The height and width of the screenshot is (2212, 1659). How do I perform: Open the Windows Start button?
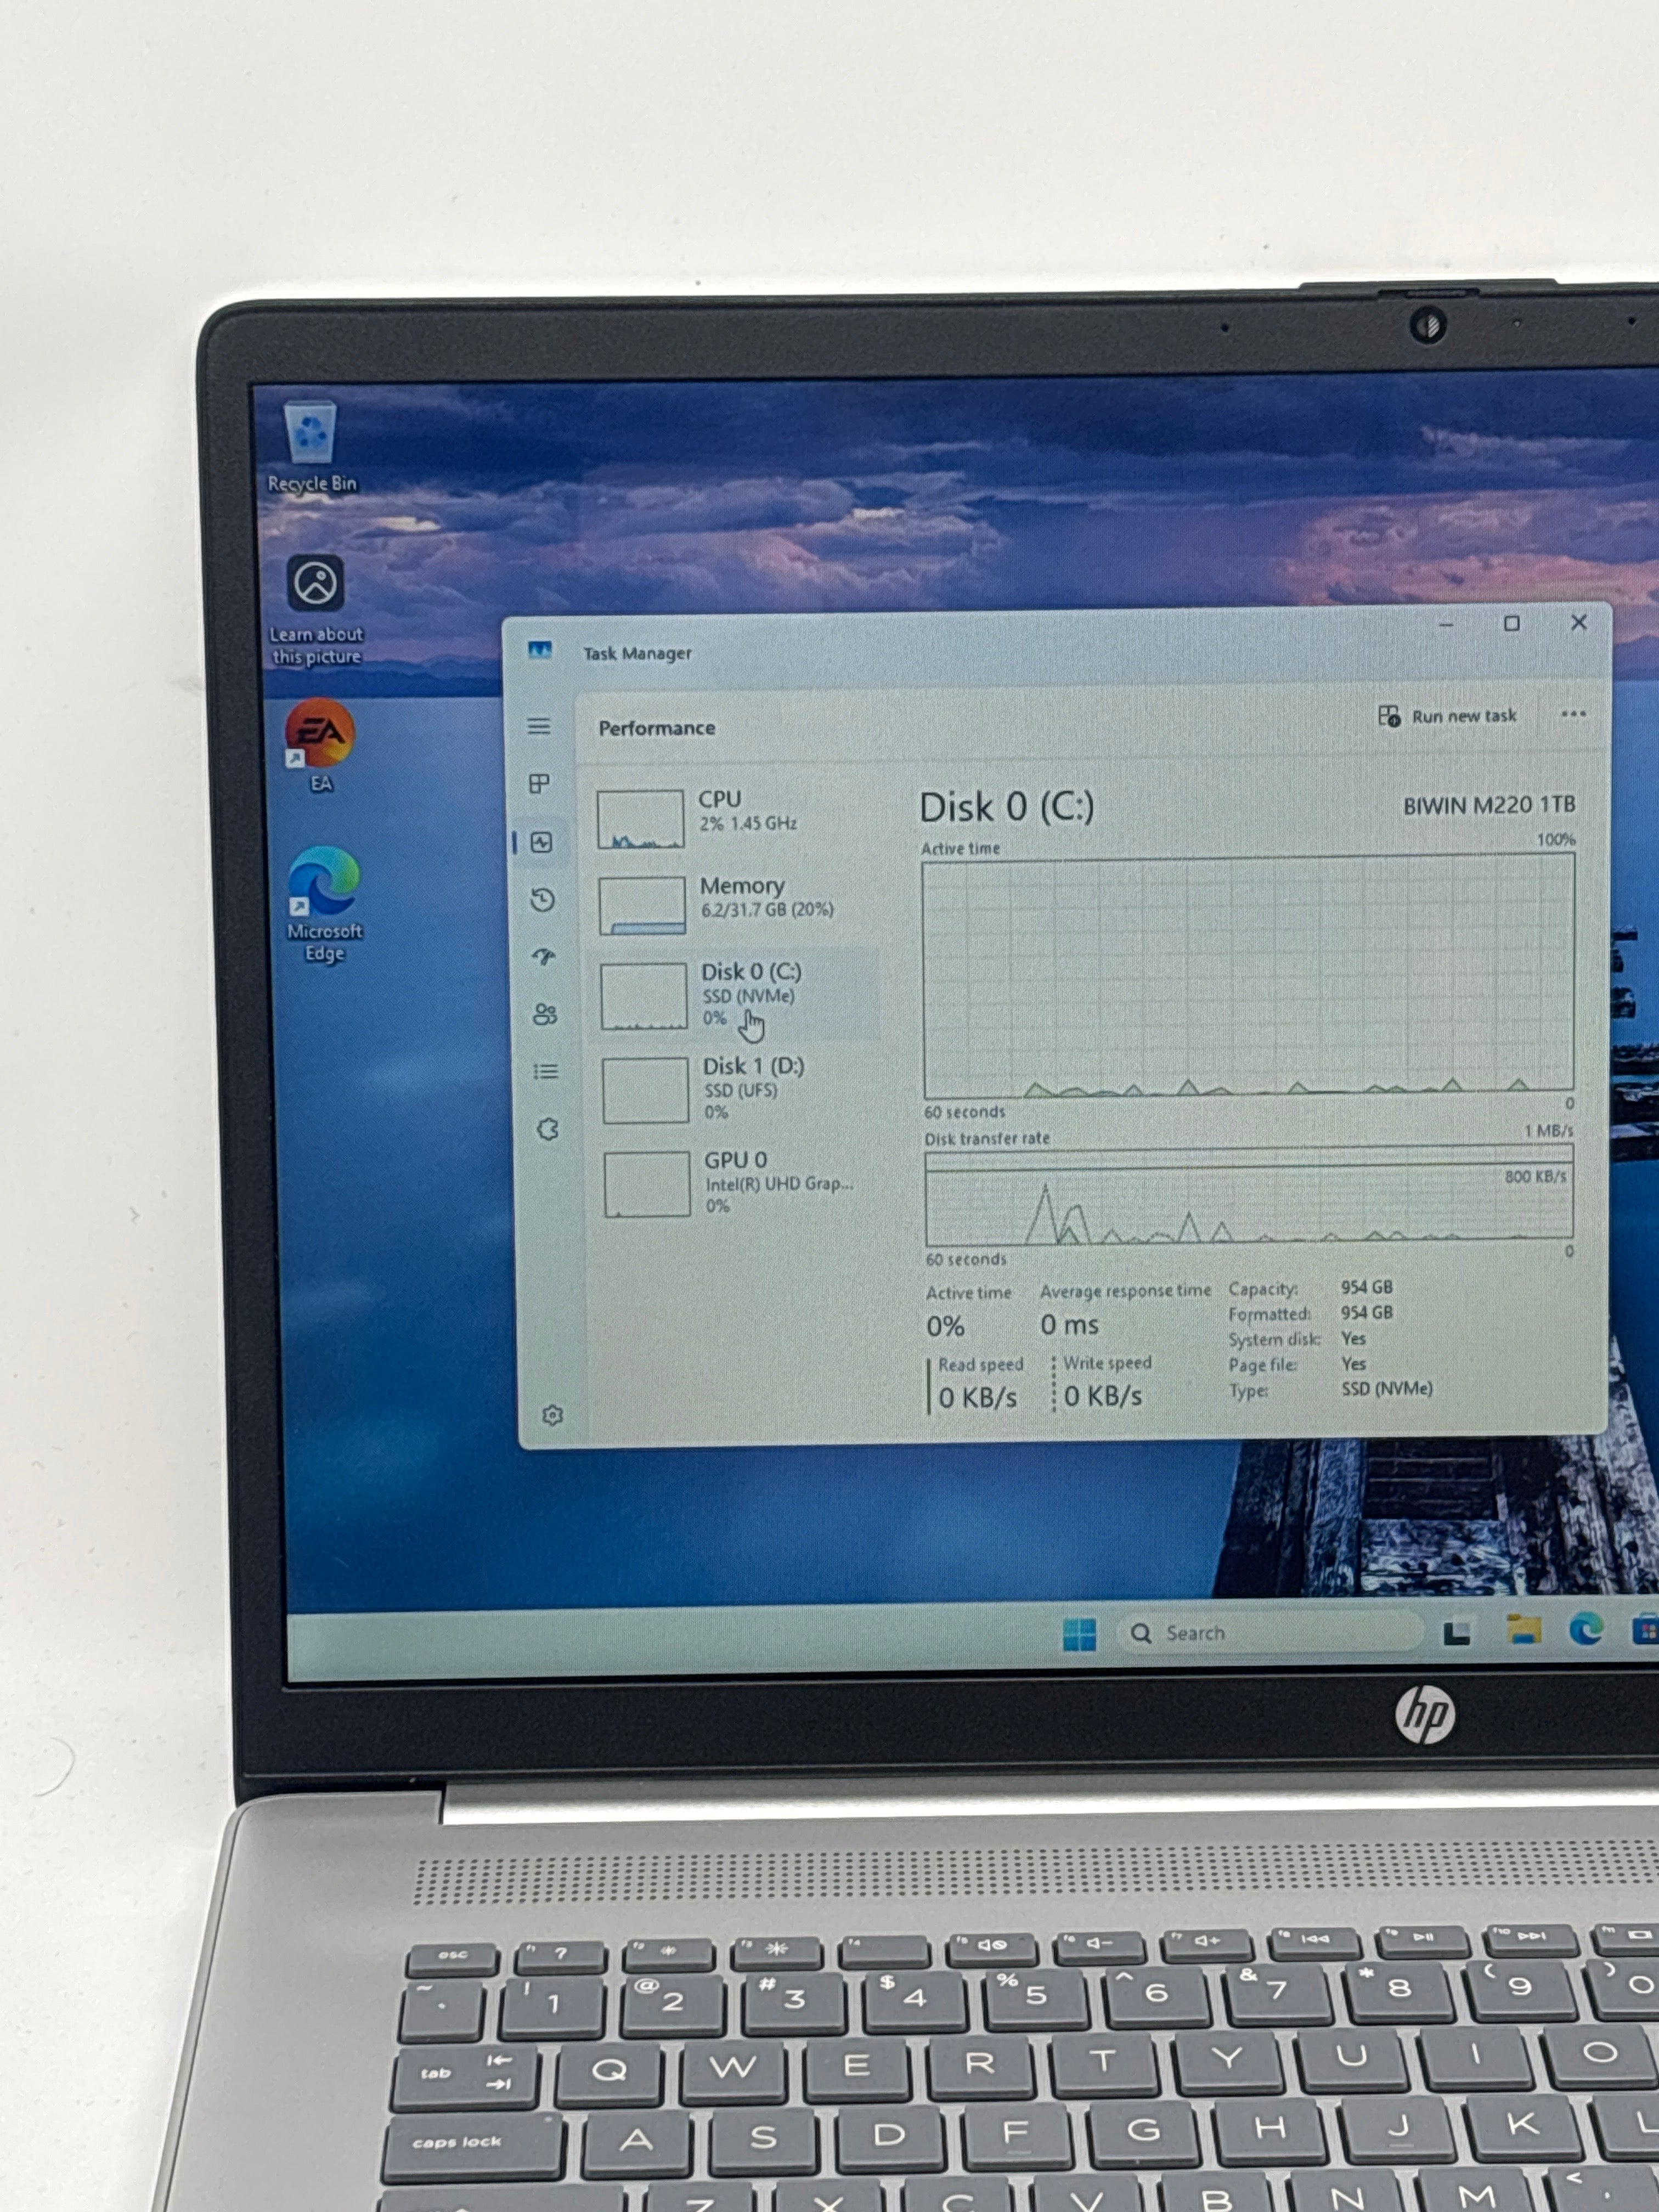pos(1079,1635)
